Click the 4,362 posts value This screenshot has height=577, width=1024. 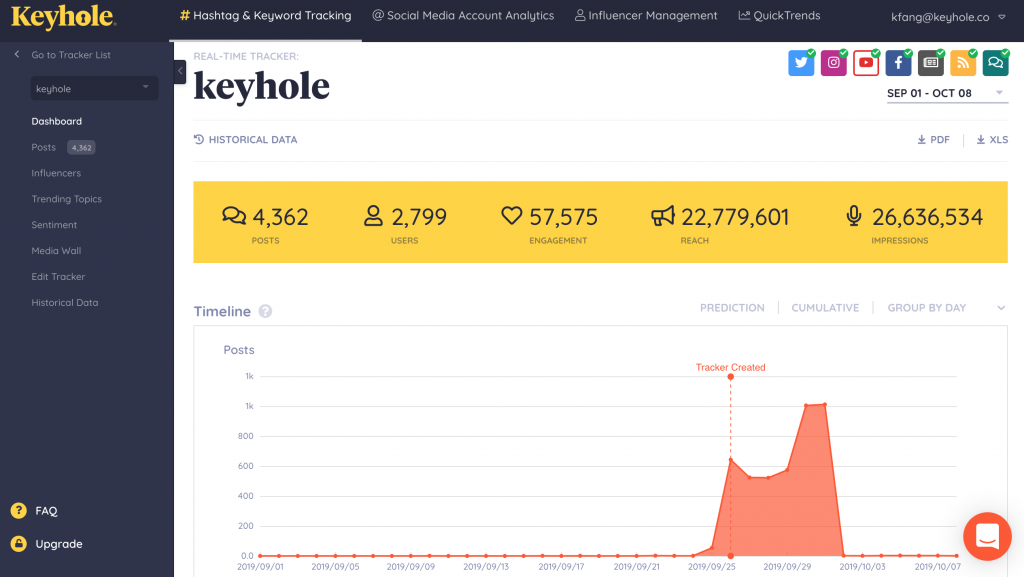pos(280,217)
